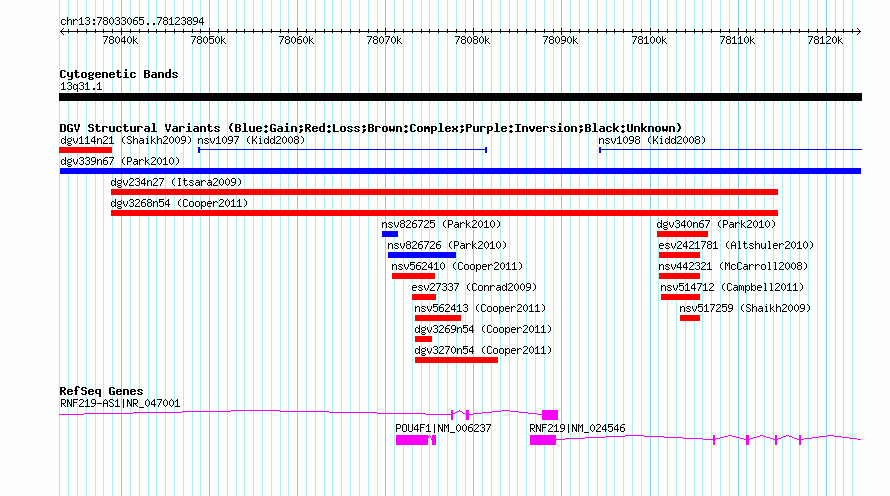Click the red dgv3270n54 loss bar
Viewport: 890px width, 496px height.
coord(456,360)
